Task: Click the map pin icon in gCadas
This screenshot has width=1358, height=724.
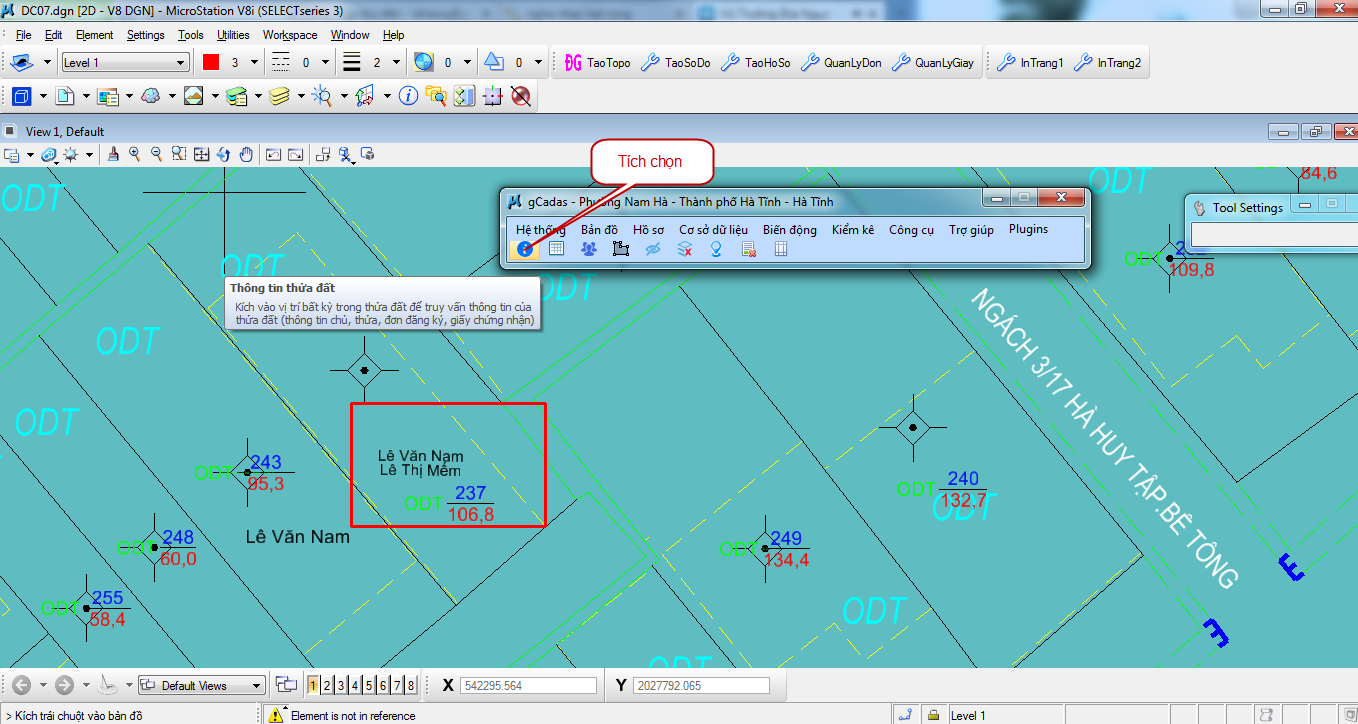Action: [716, 250]
